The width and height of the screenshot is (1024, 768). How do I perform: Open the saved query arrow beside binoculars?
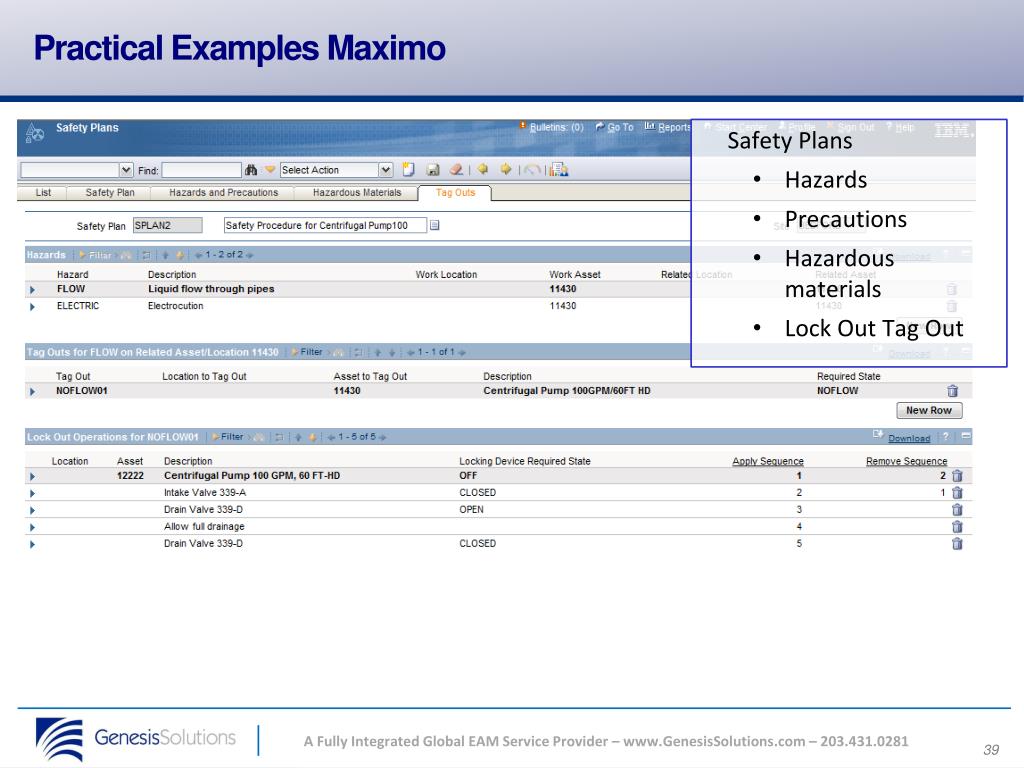click(270, 170)
